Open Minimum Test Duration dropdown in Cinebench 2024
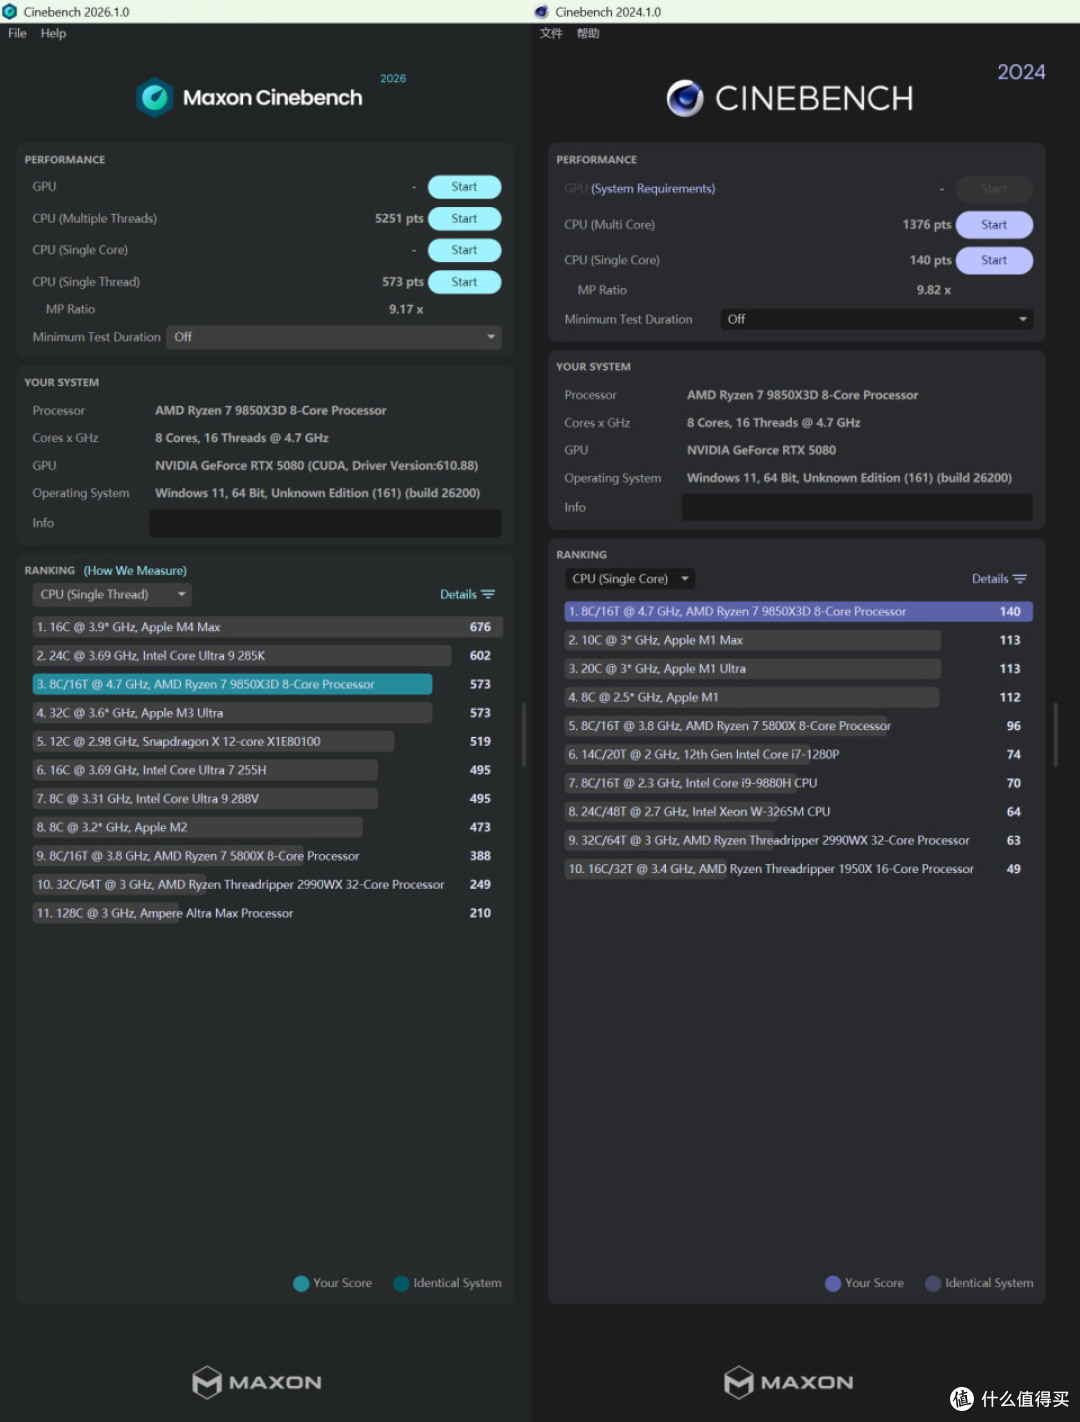The height and width of the screenshot is (1422, 1080). click(x=877, y=319)
